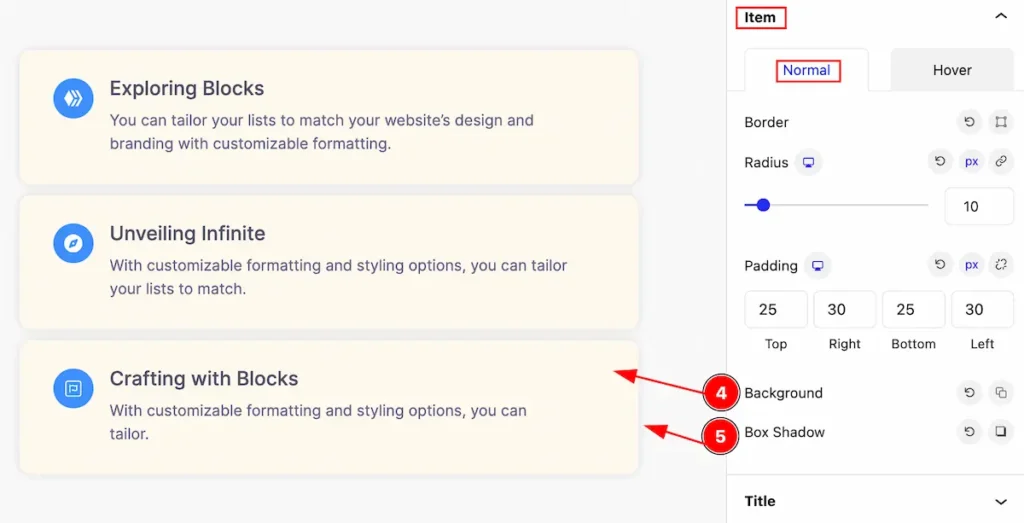Viewport: 1024px width, 523px height.
Task: Open the Background color options icon
Action: click(x=1000, y=392)
